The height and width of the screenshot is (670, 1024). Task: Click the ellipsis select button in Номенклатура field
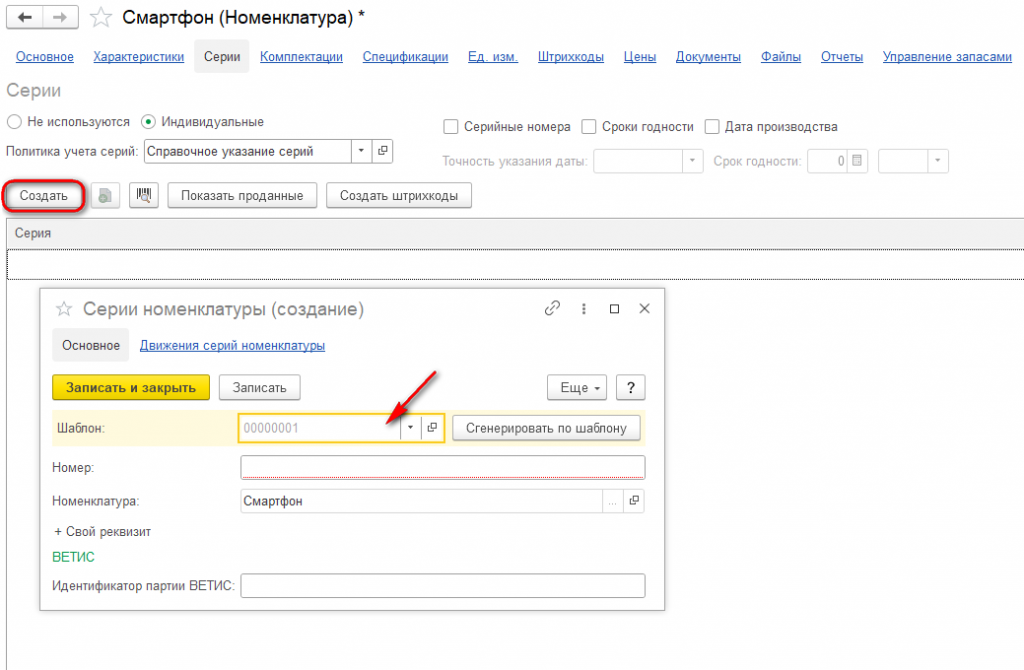tap(613, 502)
